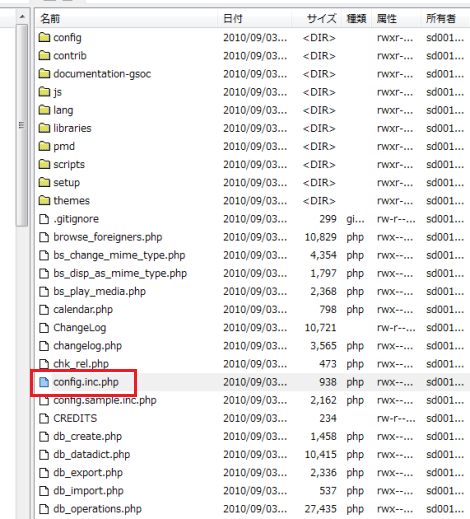The width and height of the screenshot is (470, 519).
Task: Select the browse_foreigners.php file icon
Action: tap(44, 237)
